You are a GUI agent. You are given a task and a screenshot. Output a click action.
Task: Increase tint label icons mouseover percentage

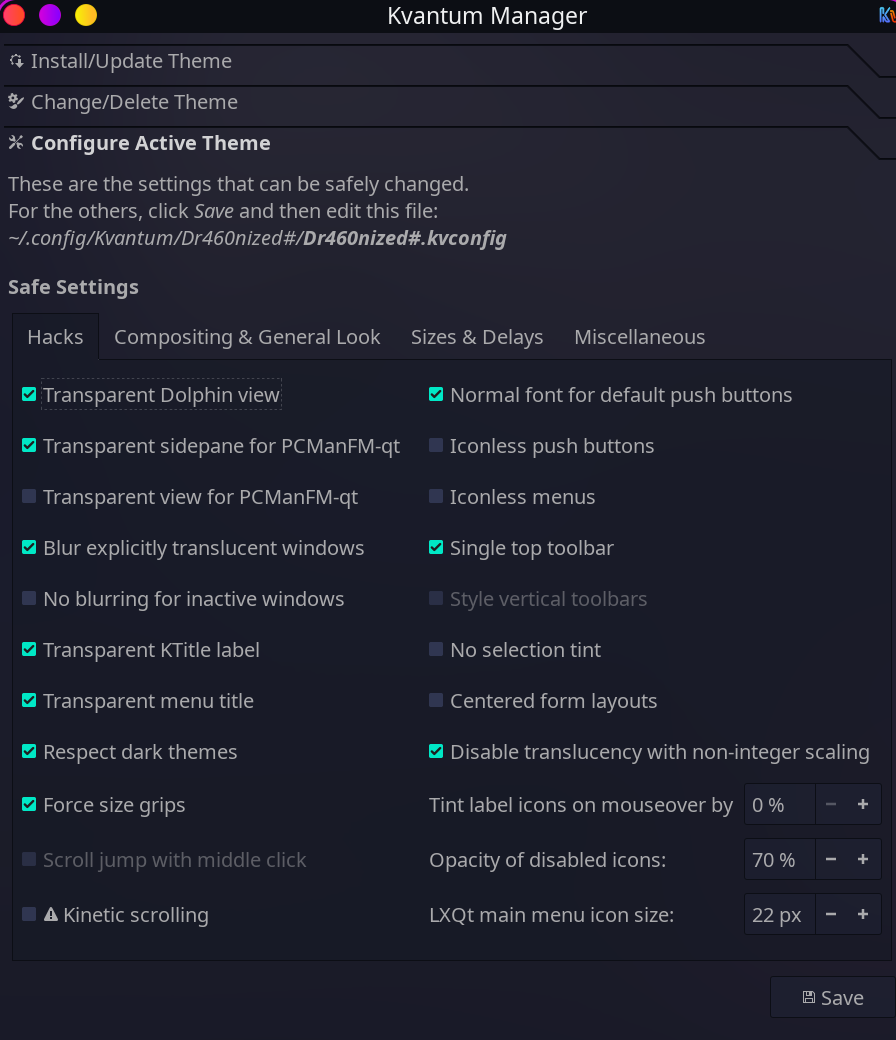[863, 804]
